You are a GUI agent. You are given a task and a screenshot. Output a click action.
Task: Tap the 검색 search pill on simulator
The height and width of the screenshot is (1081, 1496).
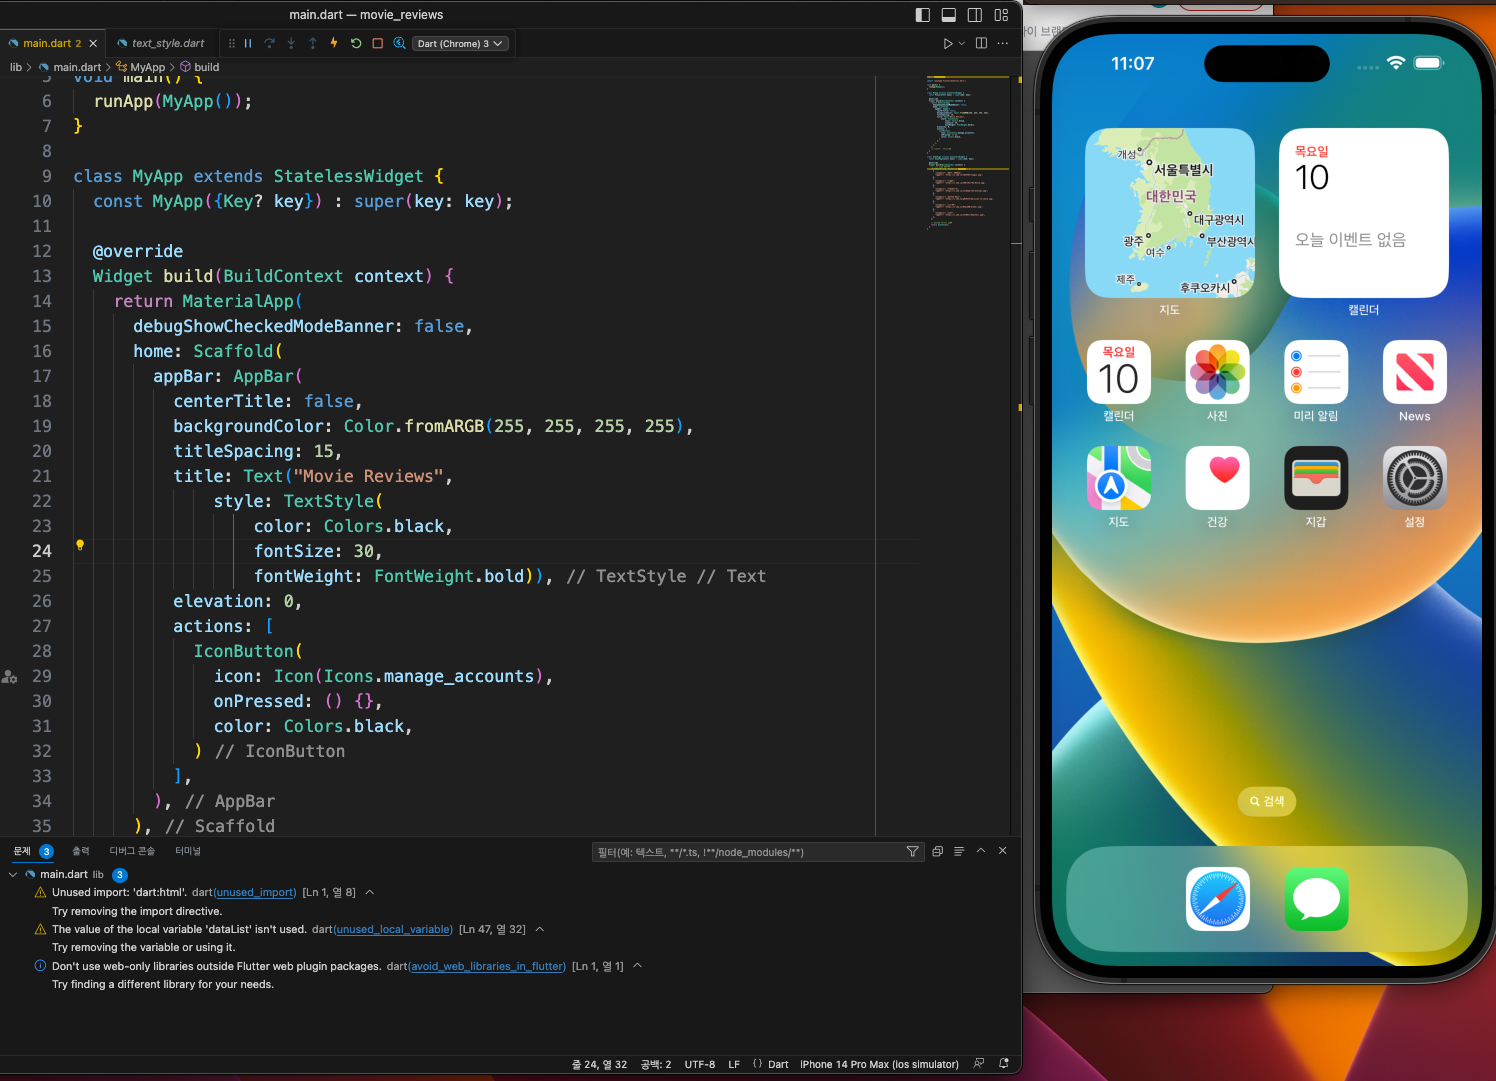tap(1267, 801)
